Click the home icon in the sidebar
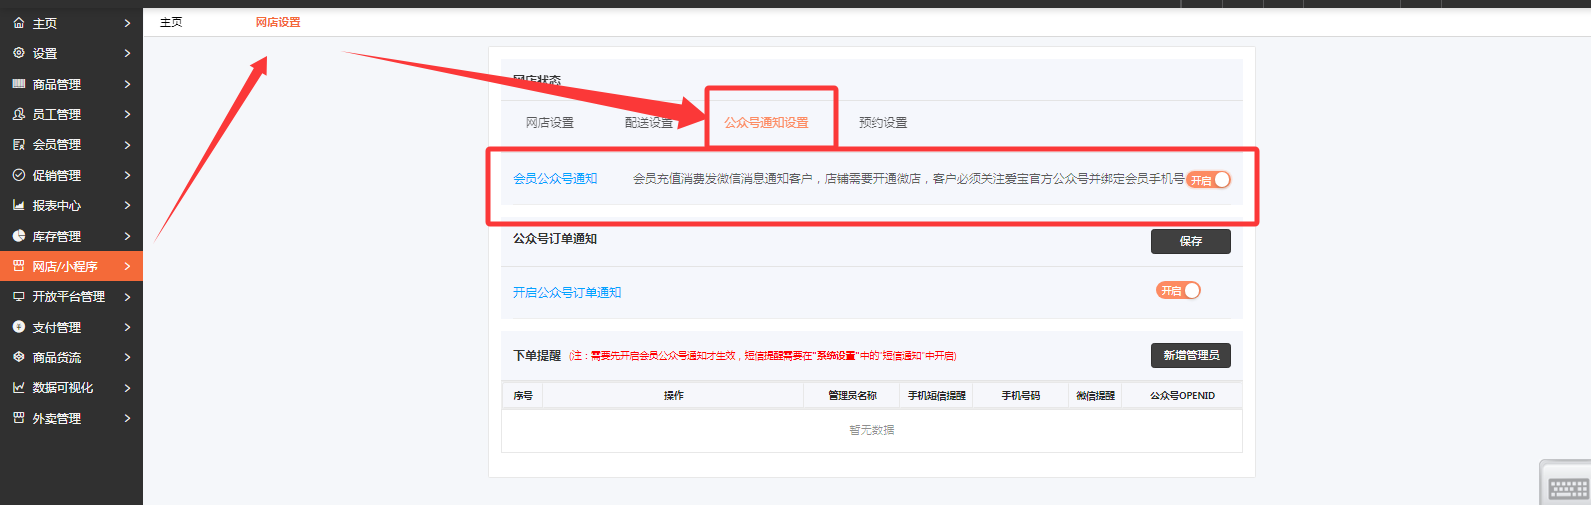Viewport: 1591px width, 505px height. click(x=18, y=23)
